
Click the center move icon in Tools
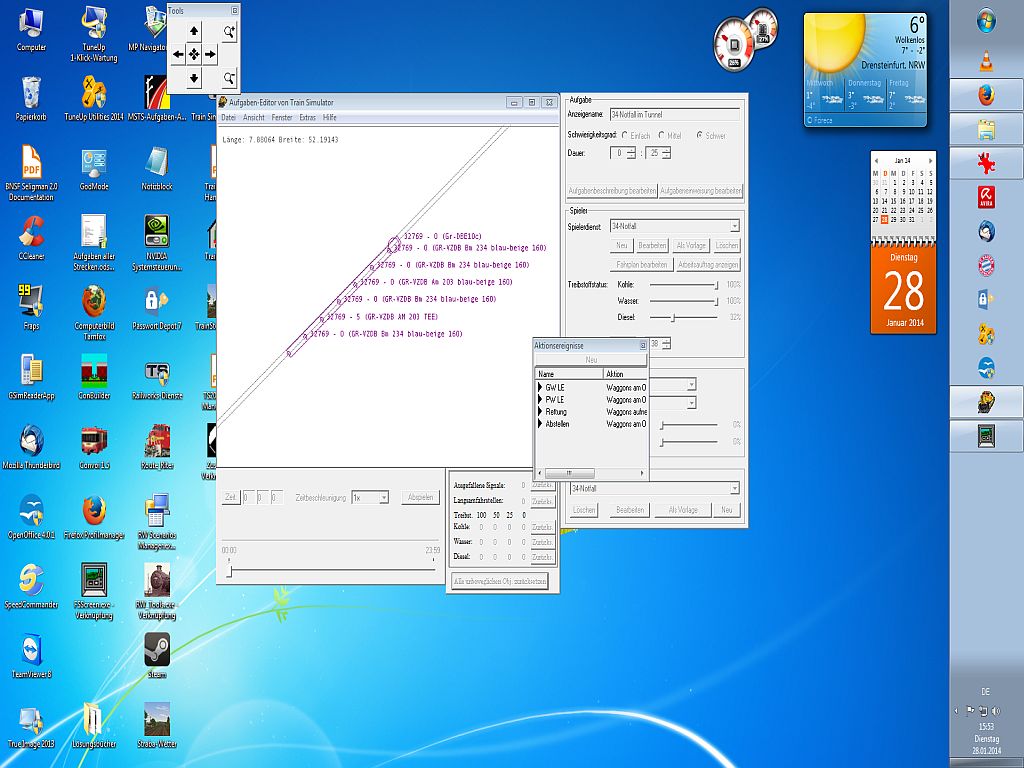(x=194, y=54)
